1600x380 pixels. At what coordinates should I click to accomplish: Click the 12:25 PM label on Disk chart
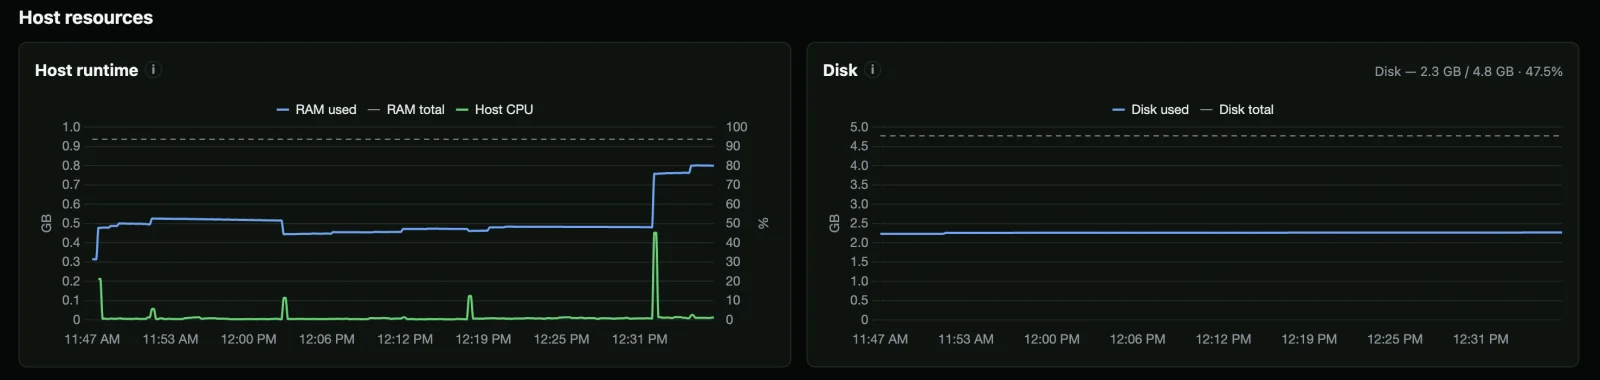pos(1395,339)
